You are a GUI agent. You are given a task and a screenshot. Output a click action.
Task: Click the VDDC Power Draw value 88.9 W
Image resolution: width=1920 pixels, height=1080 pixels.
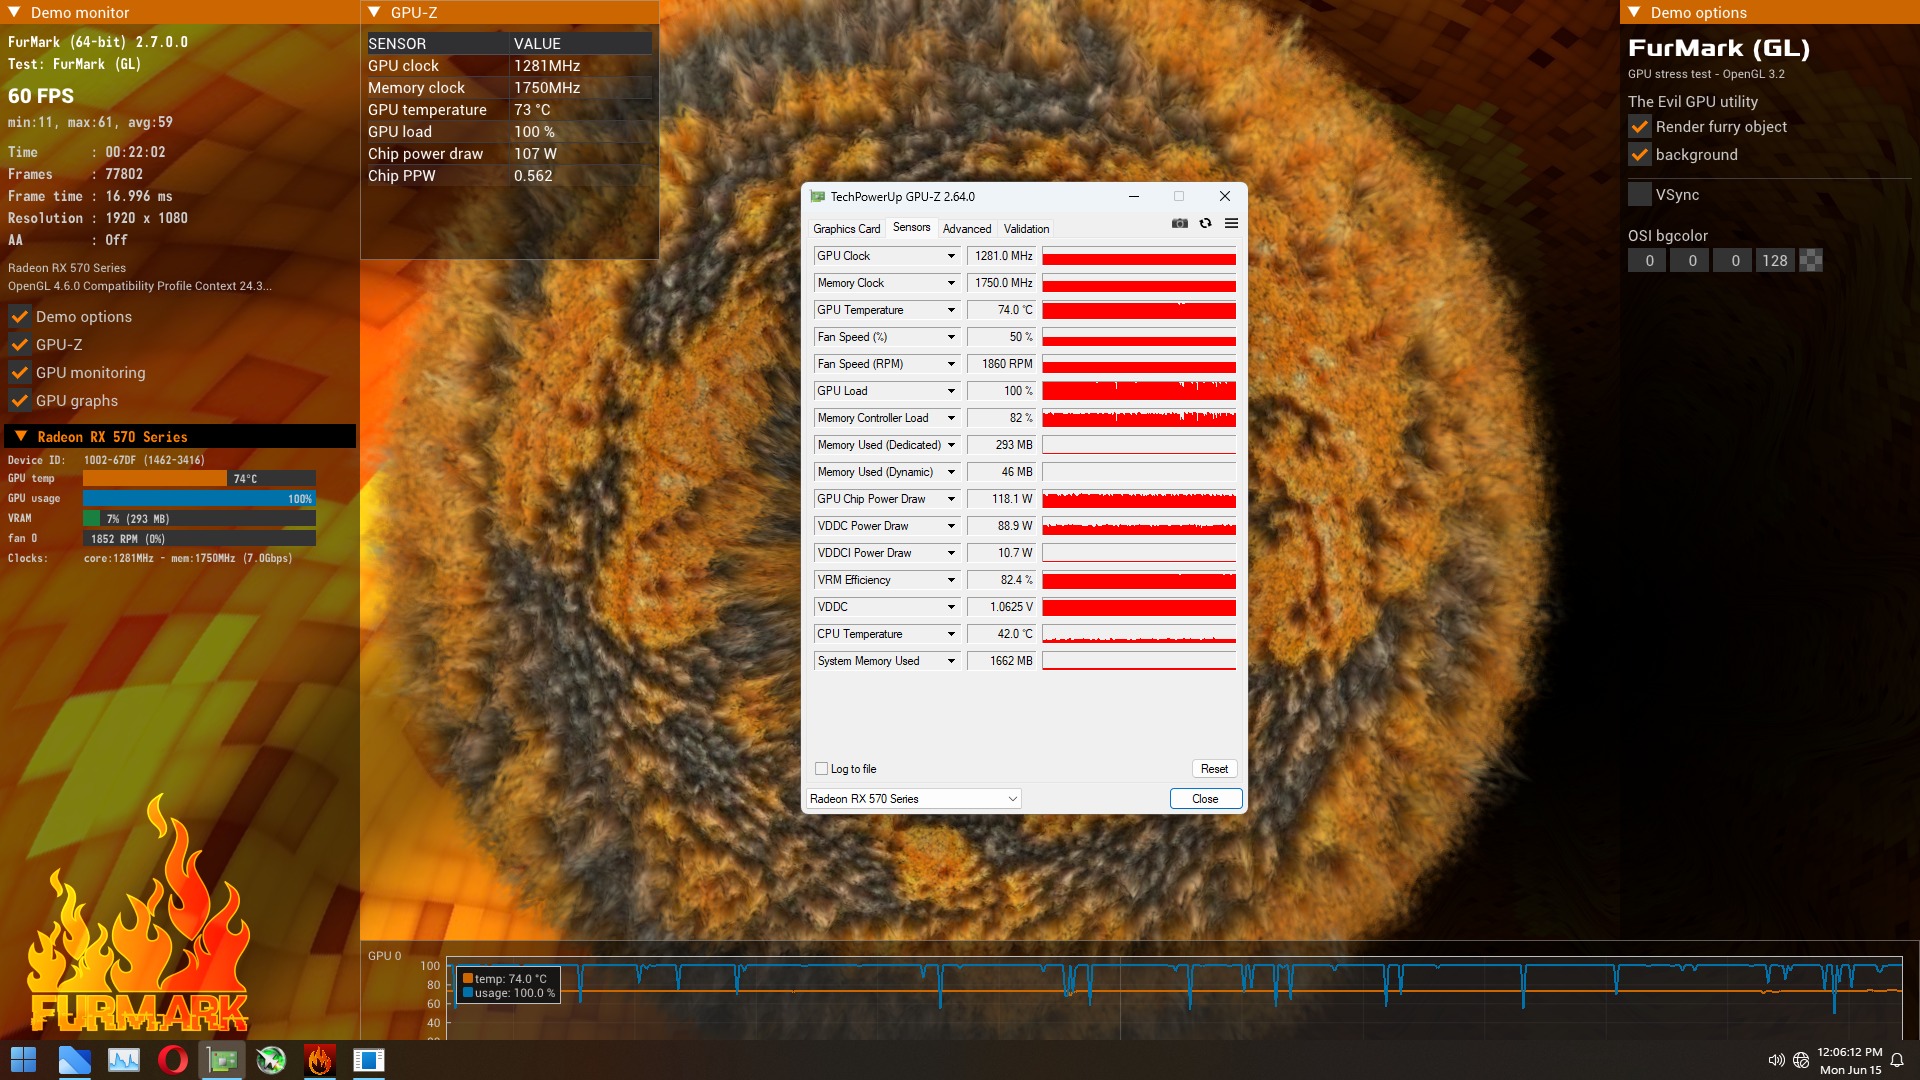(1002, 526)
